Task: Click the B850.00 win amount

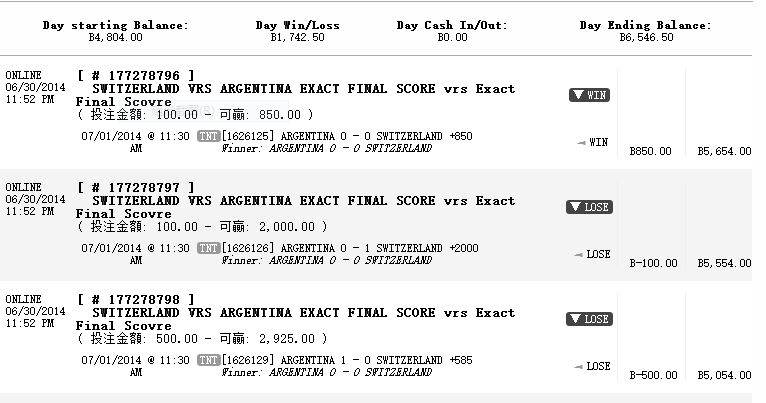Action: 650,151
